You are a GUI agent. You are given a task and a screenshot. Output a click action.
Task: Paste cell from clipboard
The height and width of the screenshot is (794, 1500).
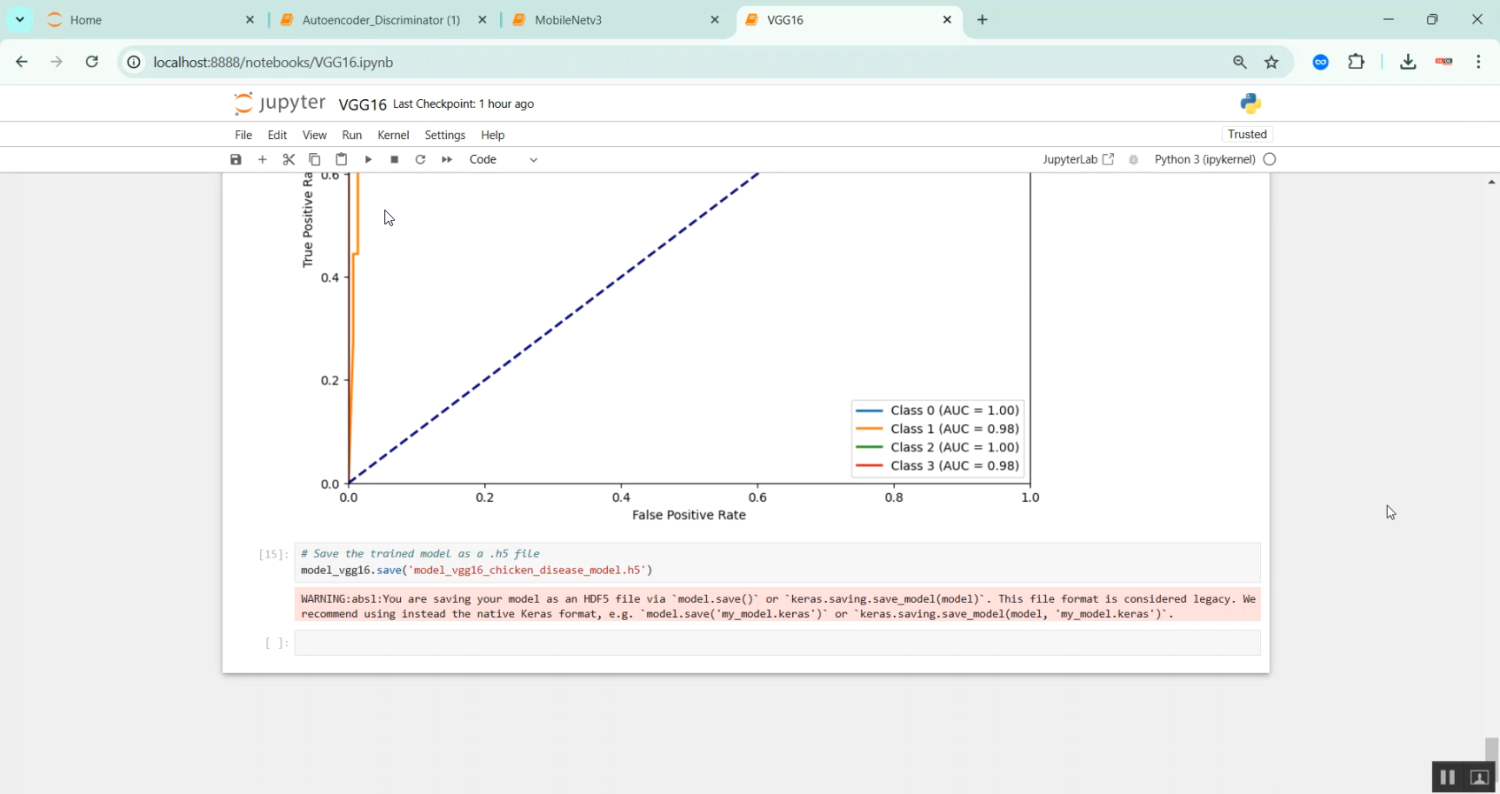click(341, 160)
